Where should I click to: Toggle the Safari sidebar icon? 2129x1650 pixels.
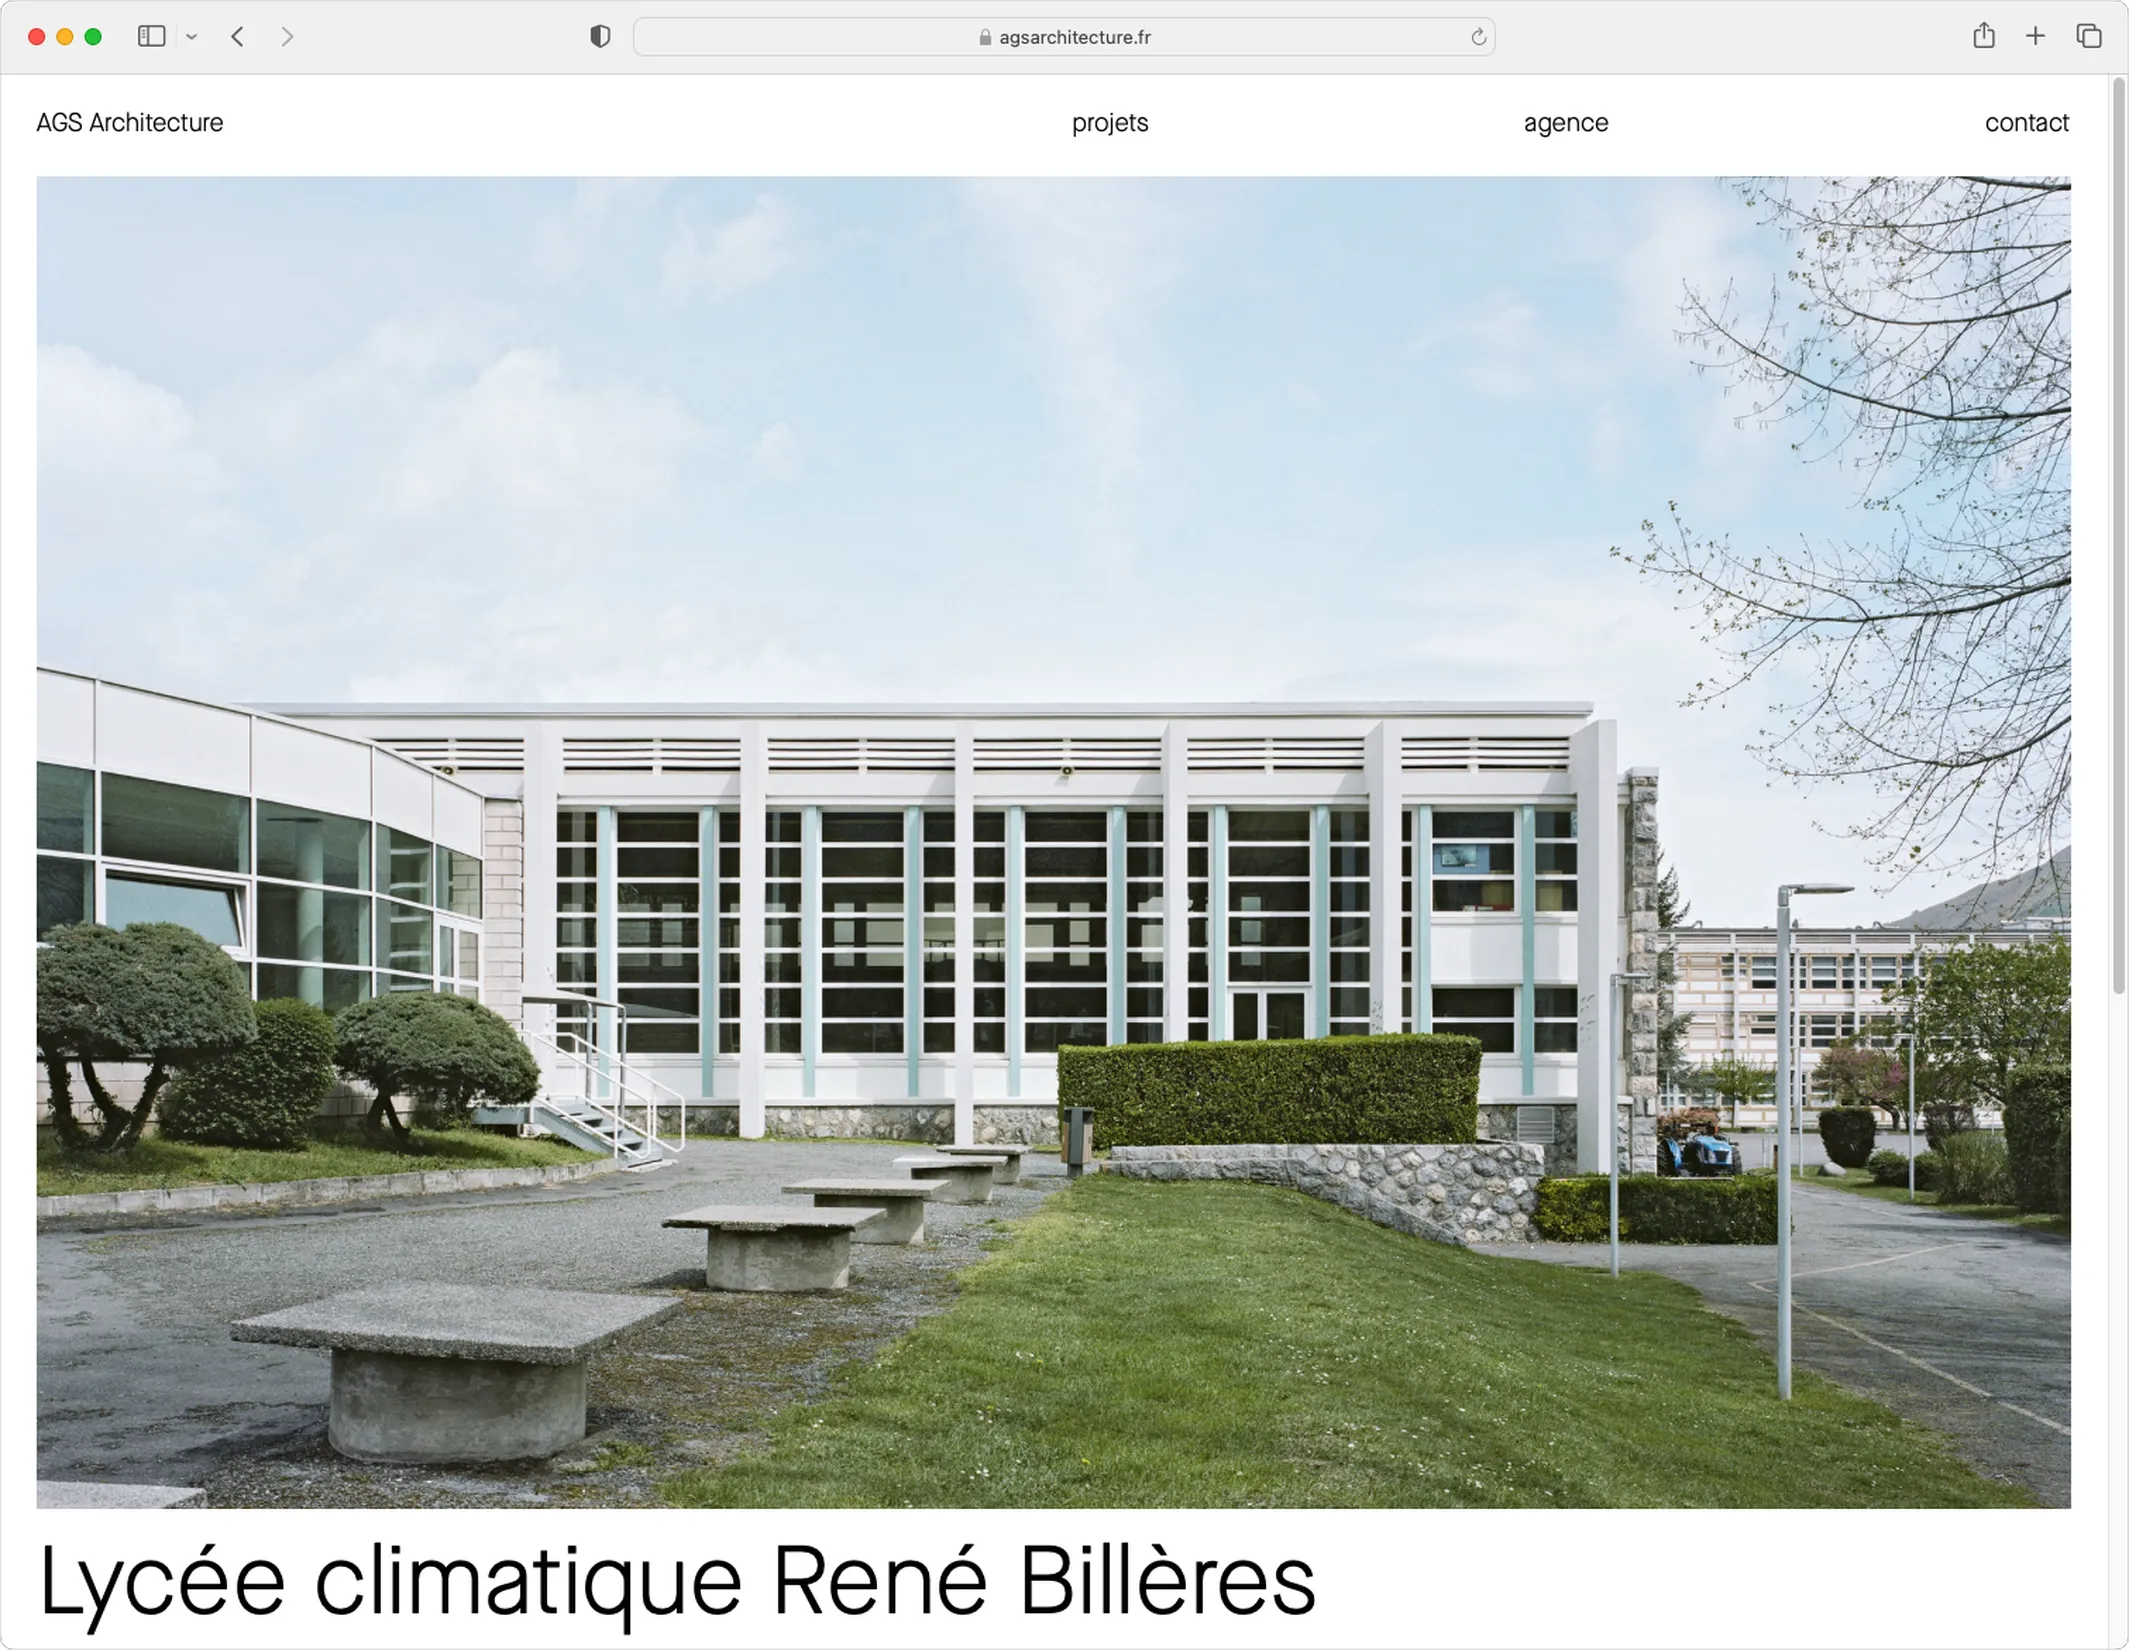[x=151, y=37]
